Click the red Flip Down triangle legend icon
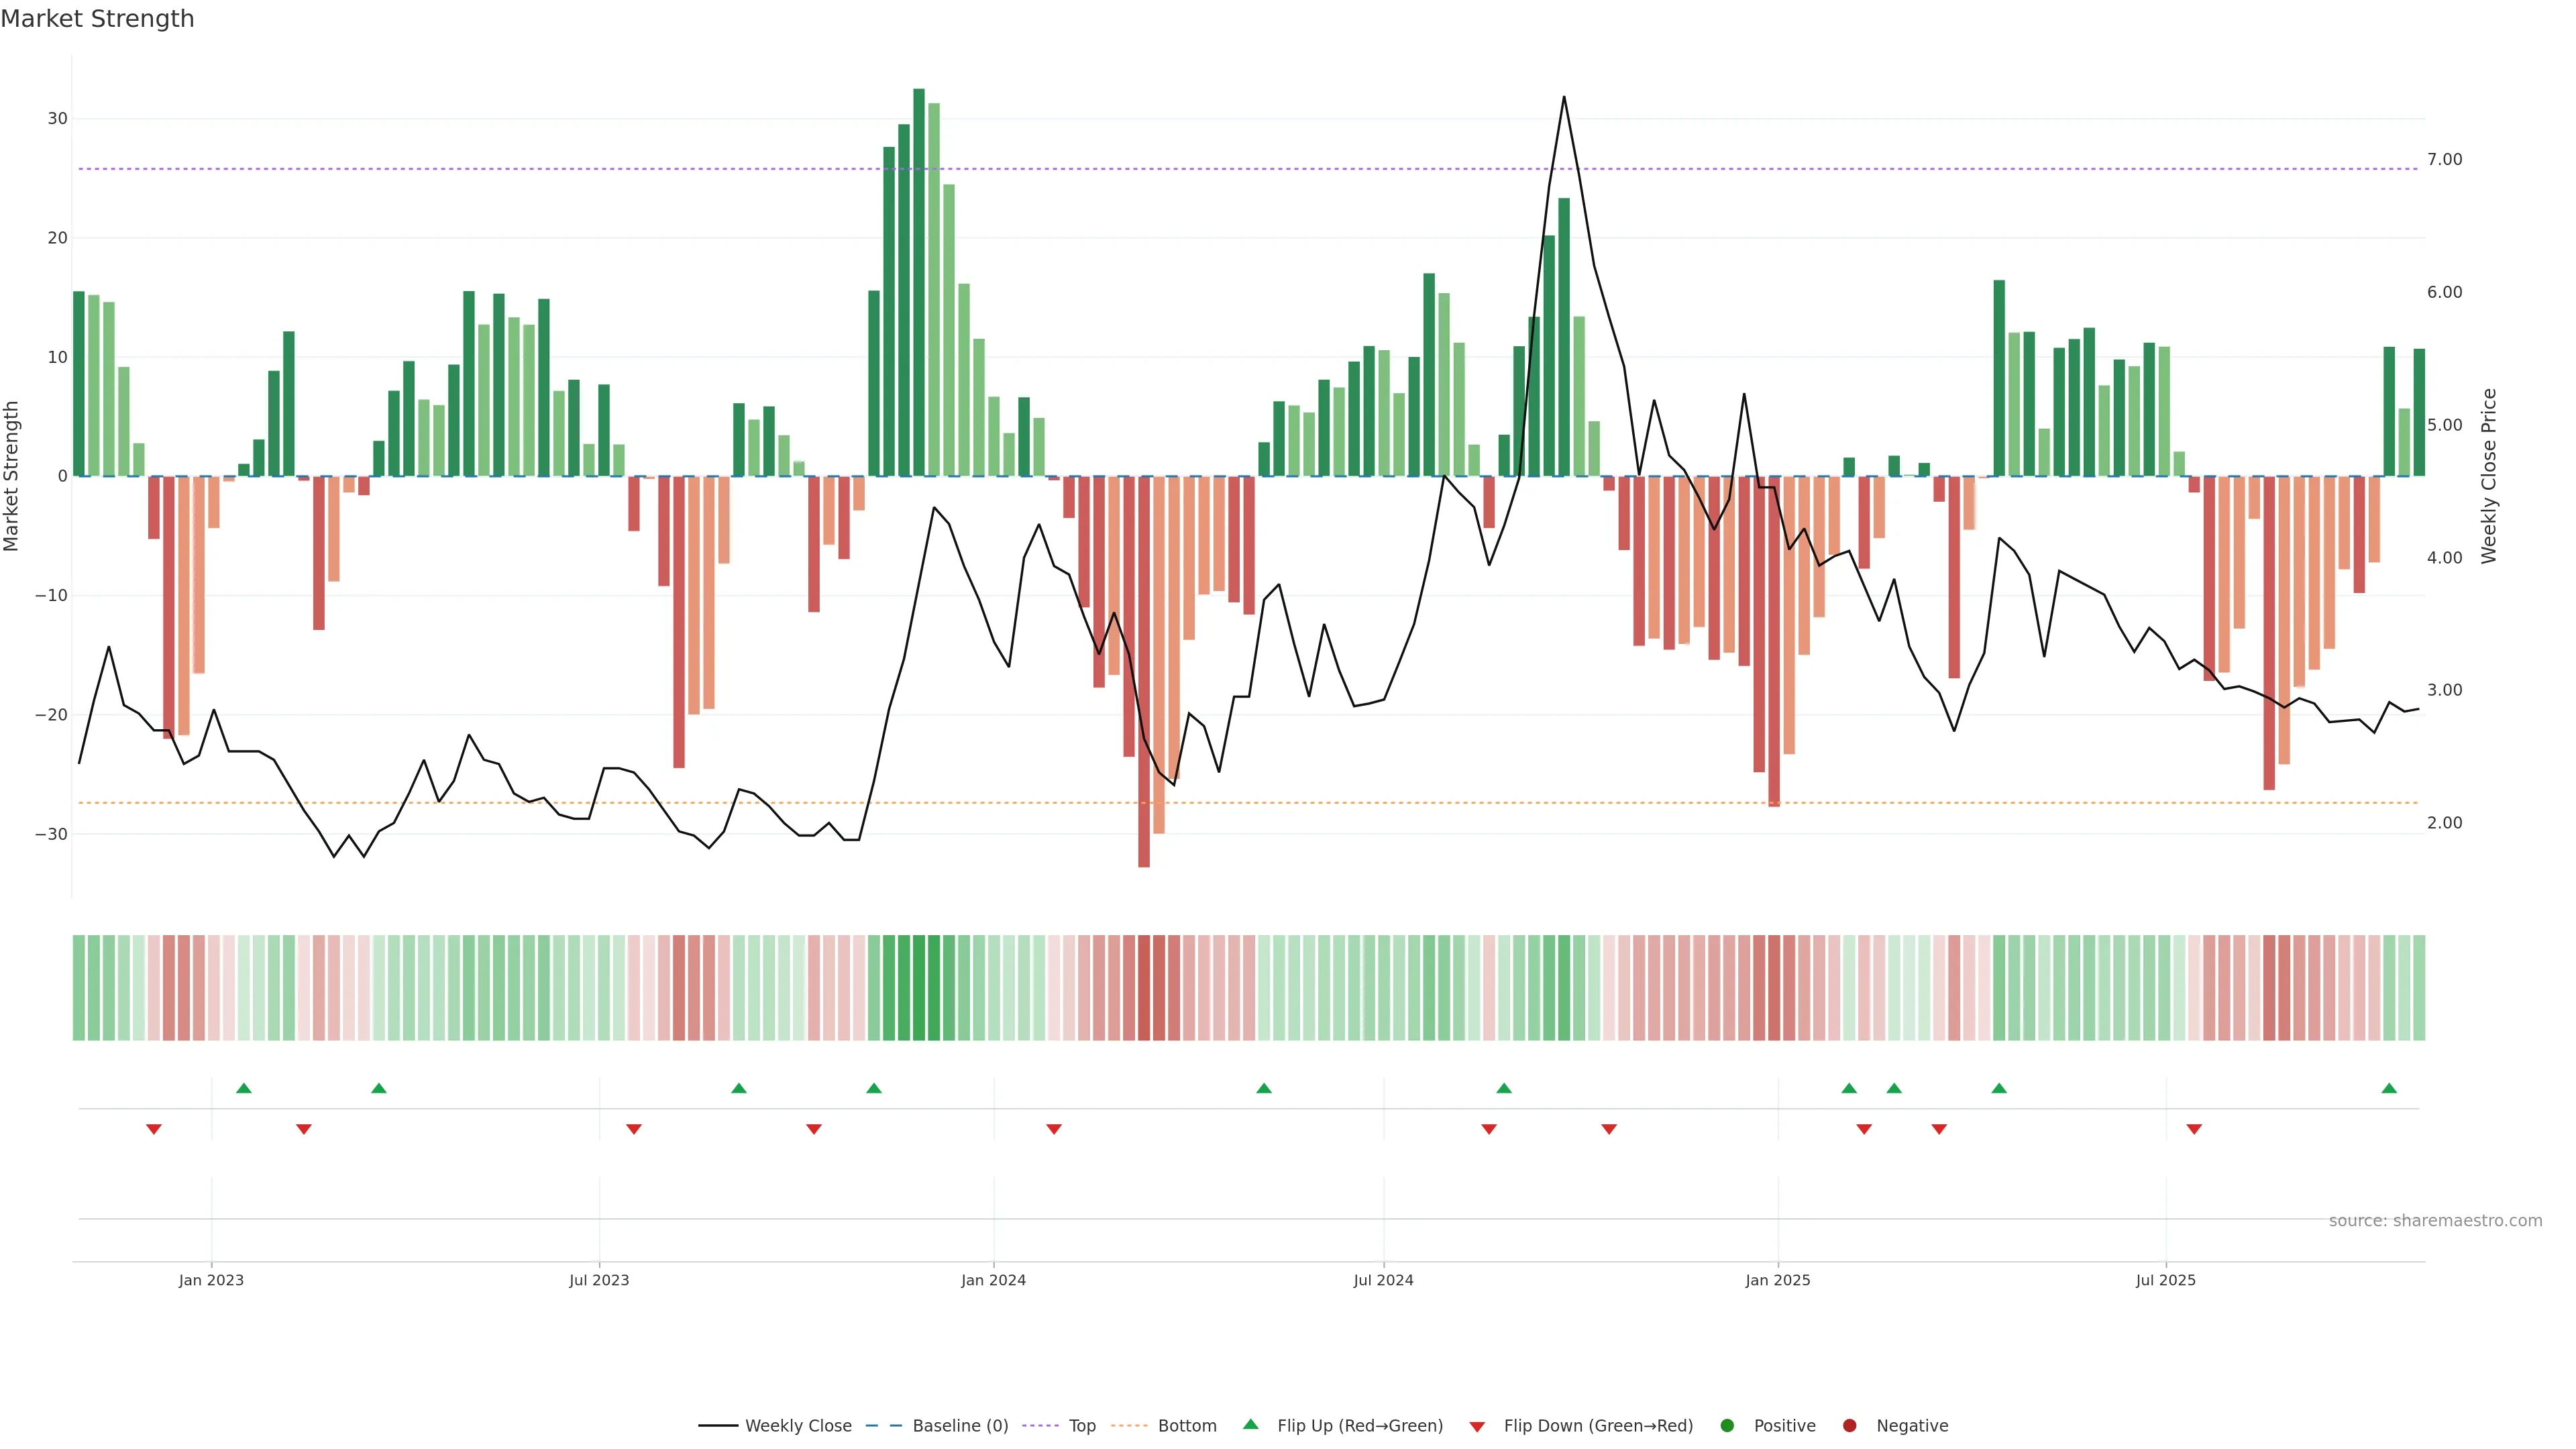 coord(1477,1426)
